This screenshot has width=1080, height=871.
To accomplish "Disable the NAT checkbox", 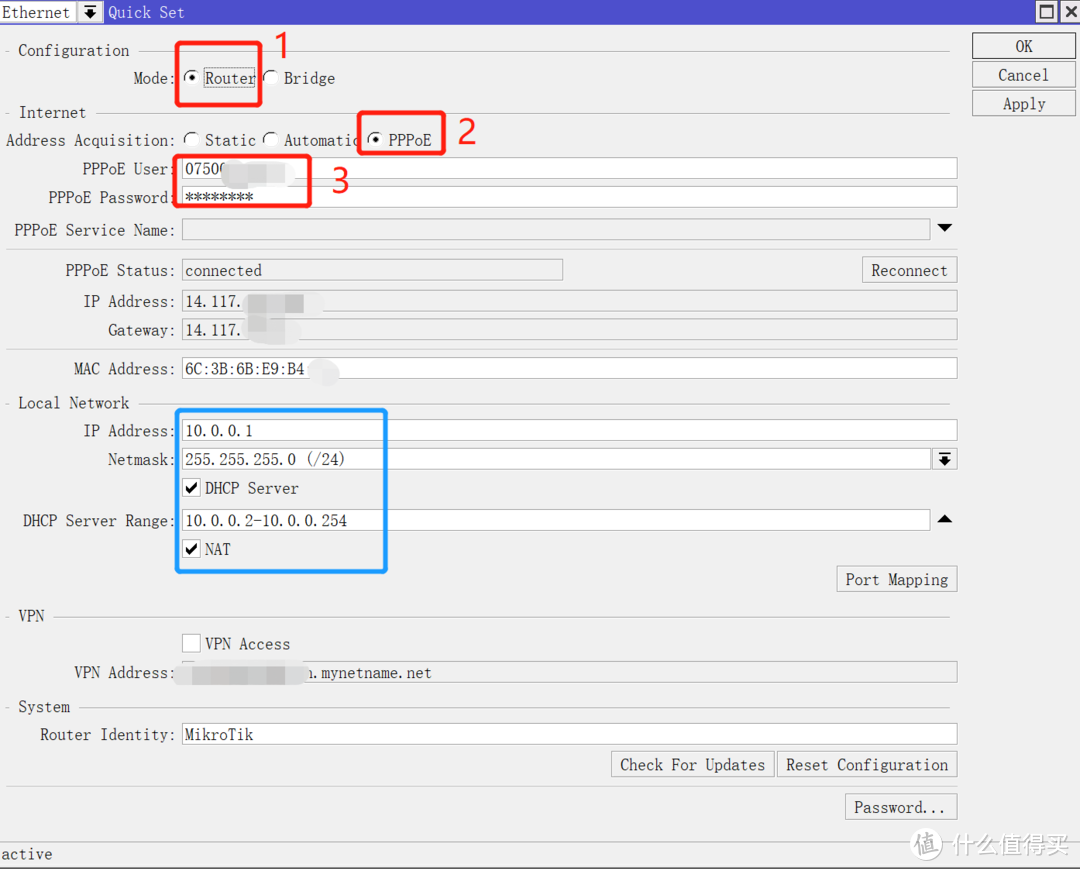I will pyautogui.click(x=192, y=549).
